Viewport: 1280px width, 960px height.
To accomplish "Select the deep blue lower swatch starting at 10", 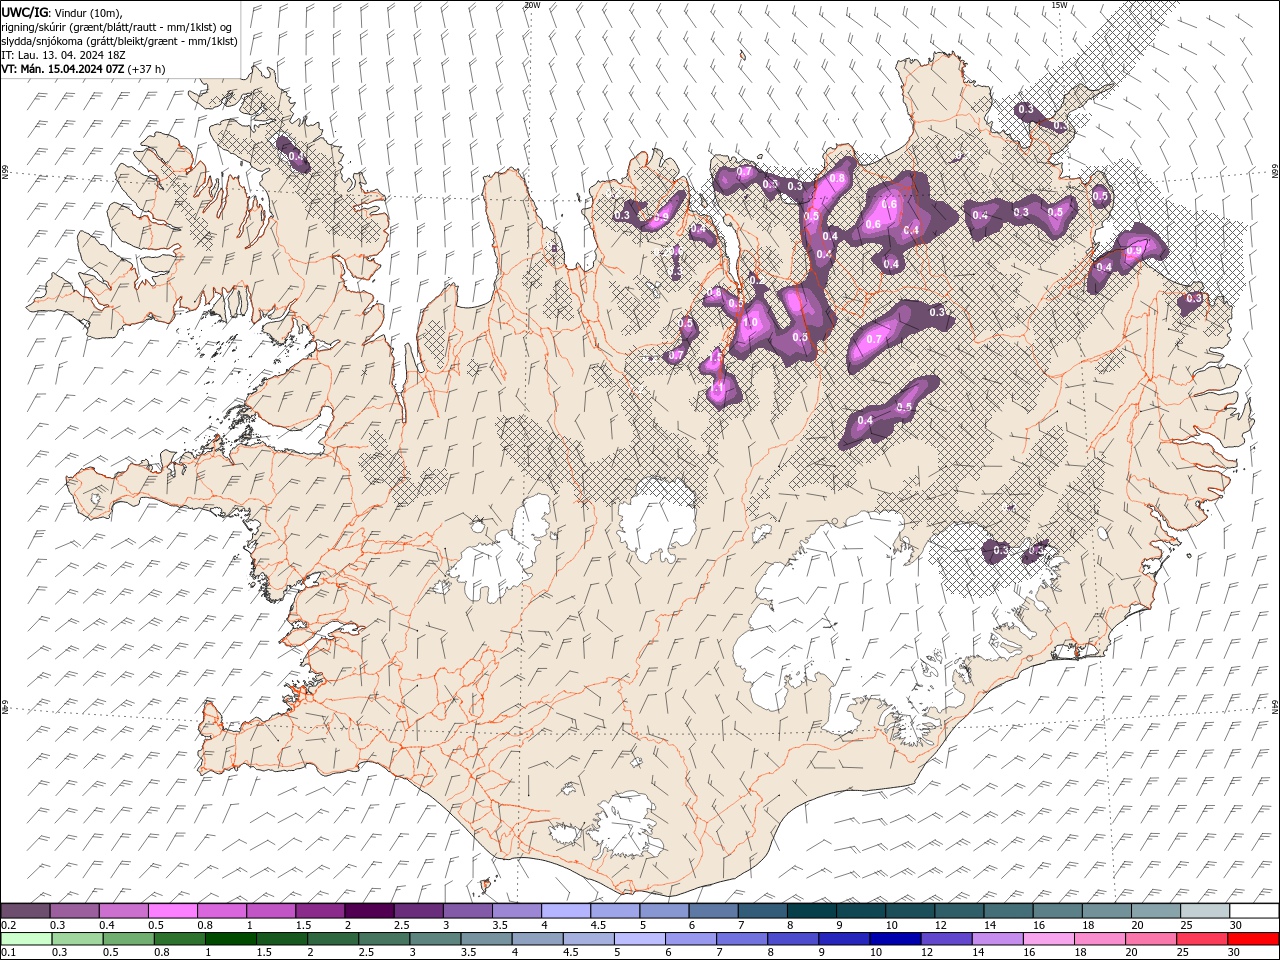I will 895,939.
